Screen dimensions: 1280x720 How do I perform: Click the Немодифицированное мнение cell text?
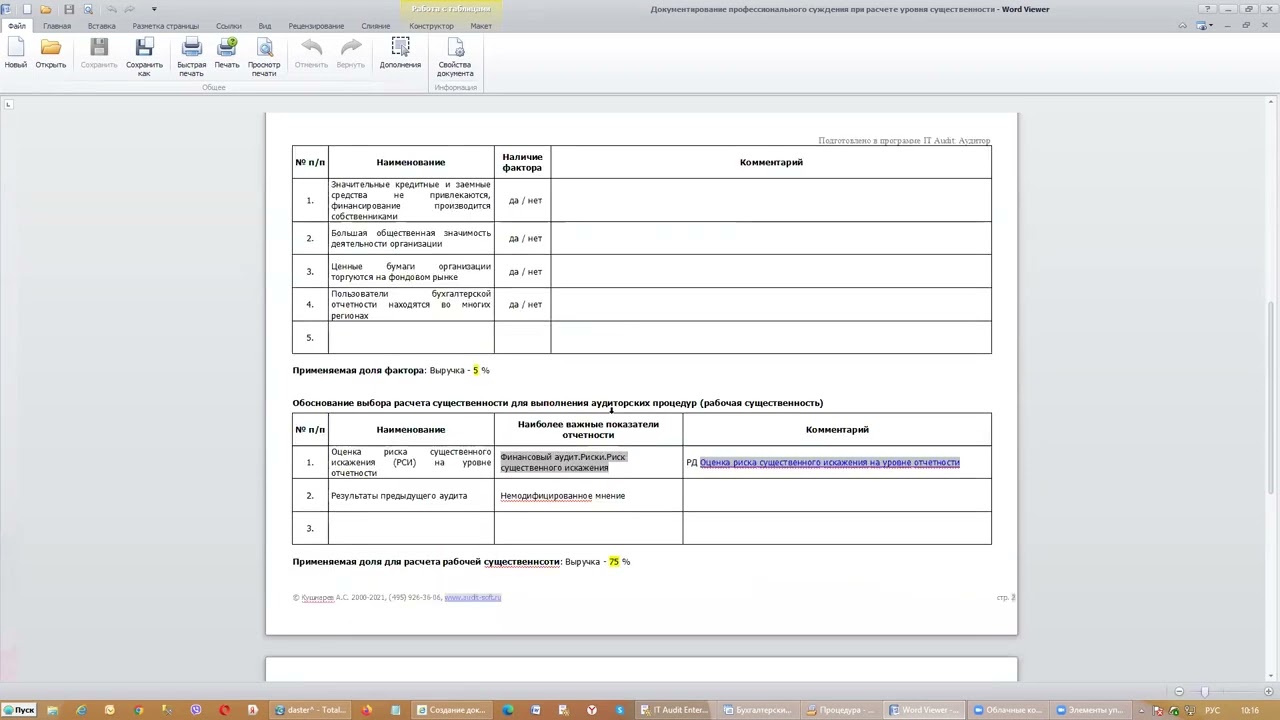point(563,495)
